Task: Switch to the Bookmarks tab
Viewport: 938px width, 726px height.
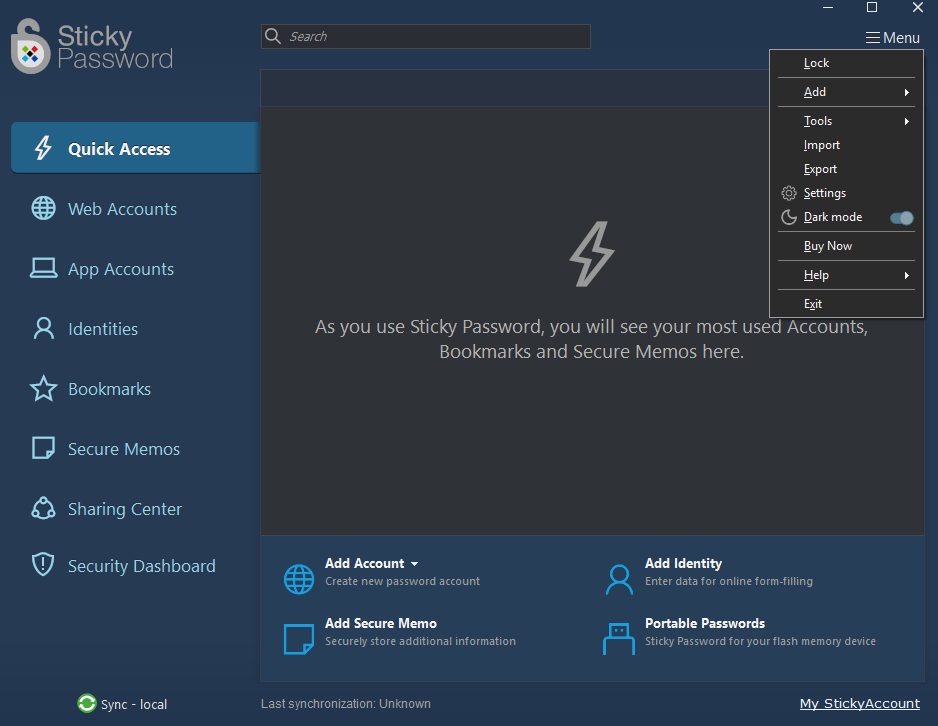Action: click(x=136, y=389)
